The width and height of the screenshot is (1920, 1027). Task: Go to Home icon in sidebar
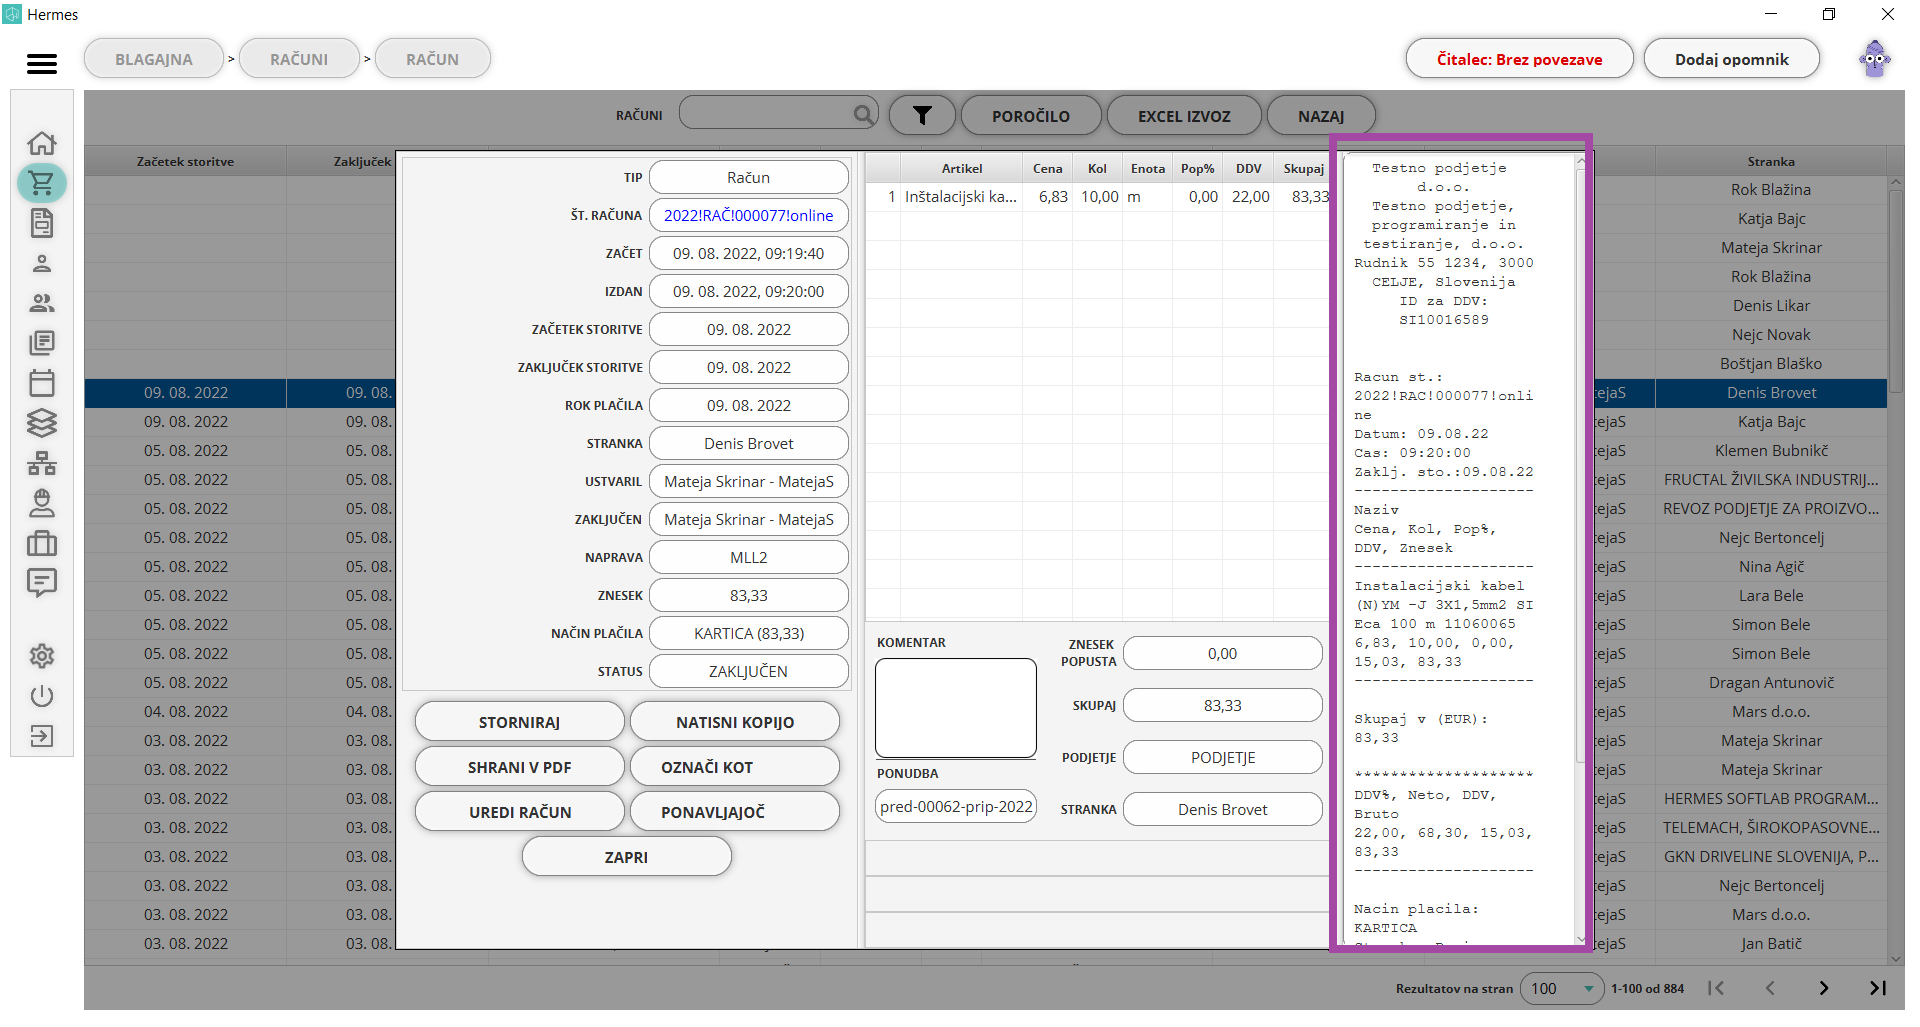(x=42, y=143)
